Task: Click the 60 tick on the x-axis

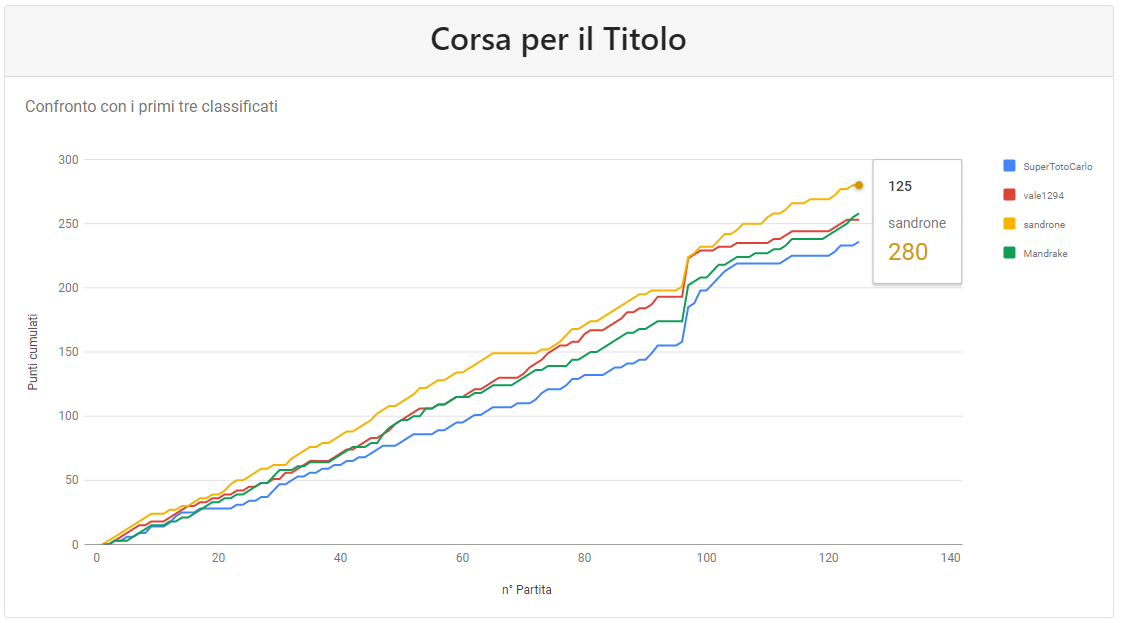Action: click(462, 558)
